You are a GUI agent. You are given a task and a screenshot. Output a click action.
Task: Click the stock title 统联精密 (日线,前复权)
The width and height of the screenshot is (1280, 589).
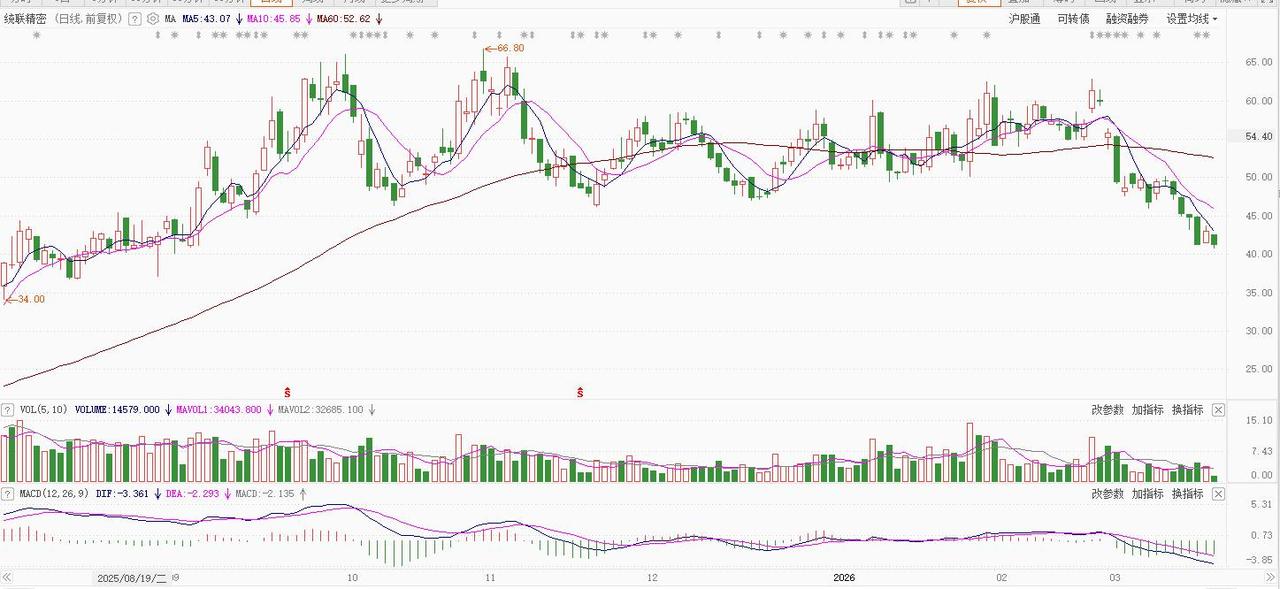pos(63,19)
